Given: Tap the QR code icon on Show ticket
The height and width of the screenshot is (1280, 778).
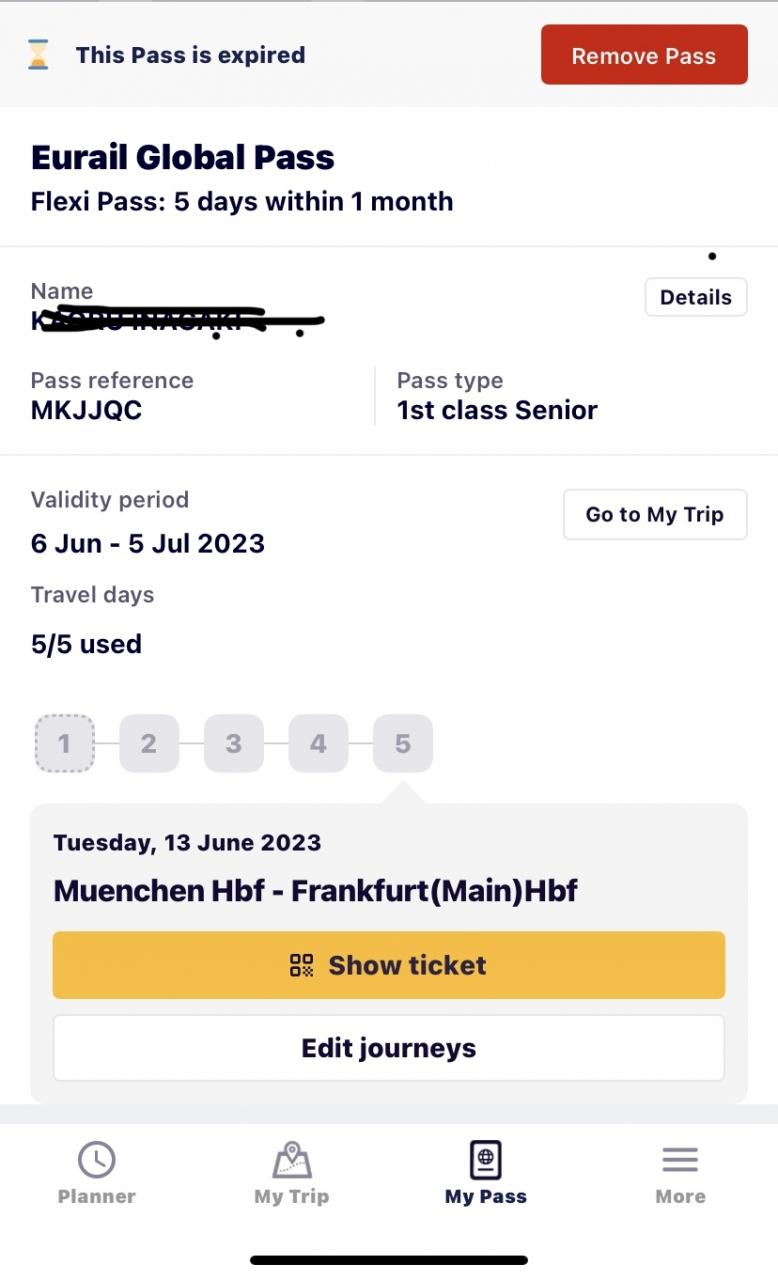Looking at the screenshot, I should click(302, 965).
